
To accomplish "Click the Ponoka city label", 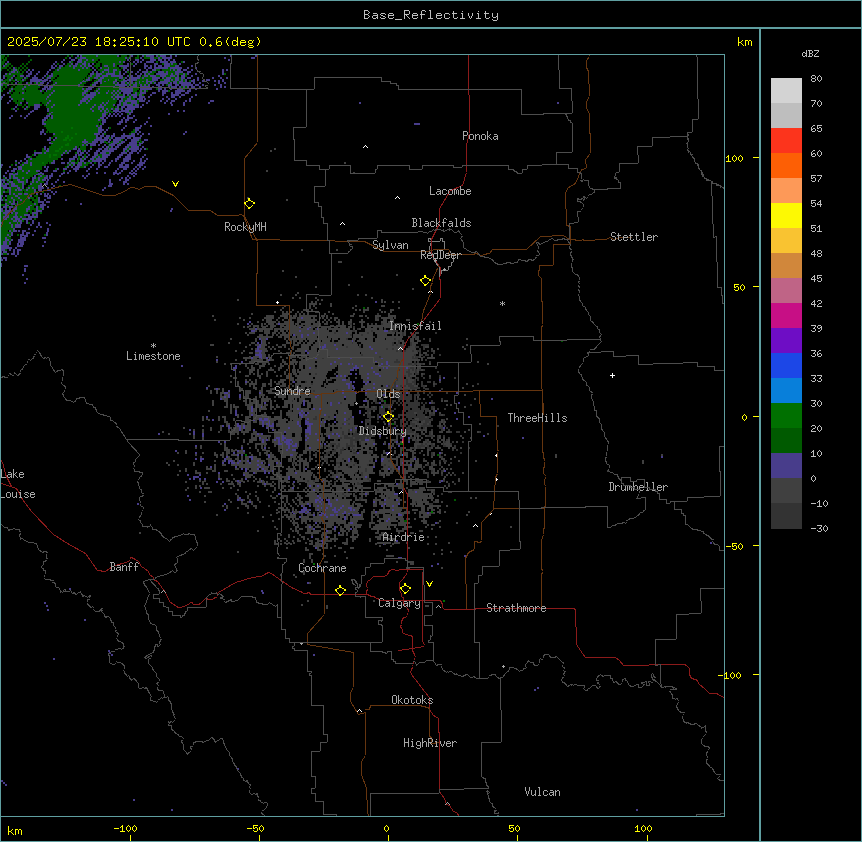I will 480,136.
